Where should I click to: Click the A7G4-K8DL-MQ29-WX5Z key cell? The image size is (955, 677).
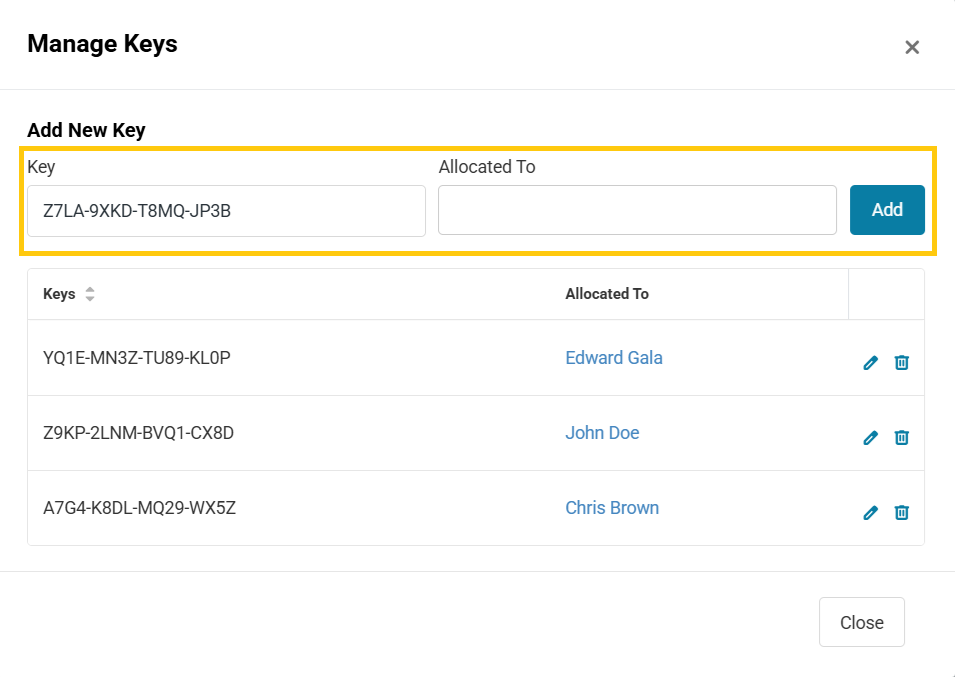pyautogui.click(x=139, y=507)
